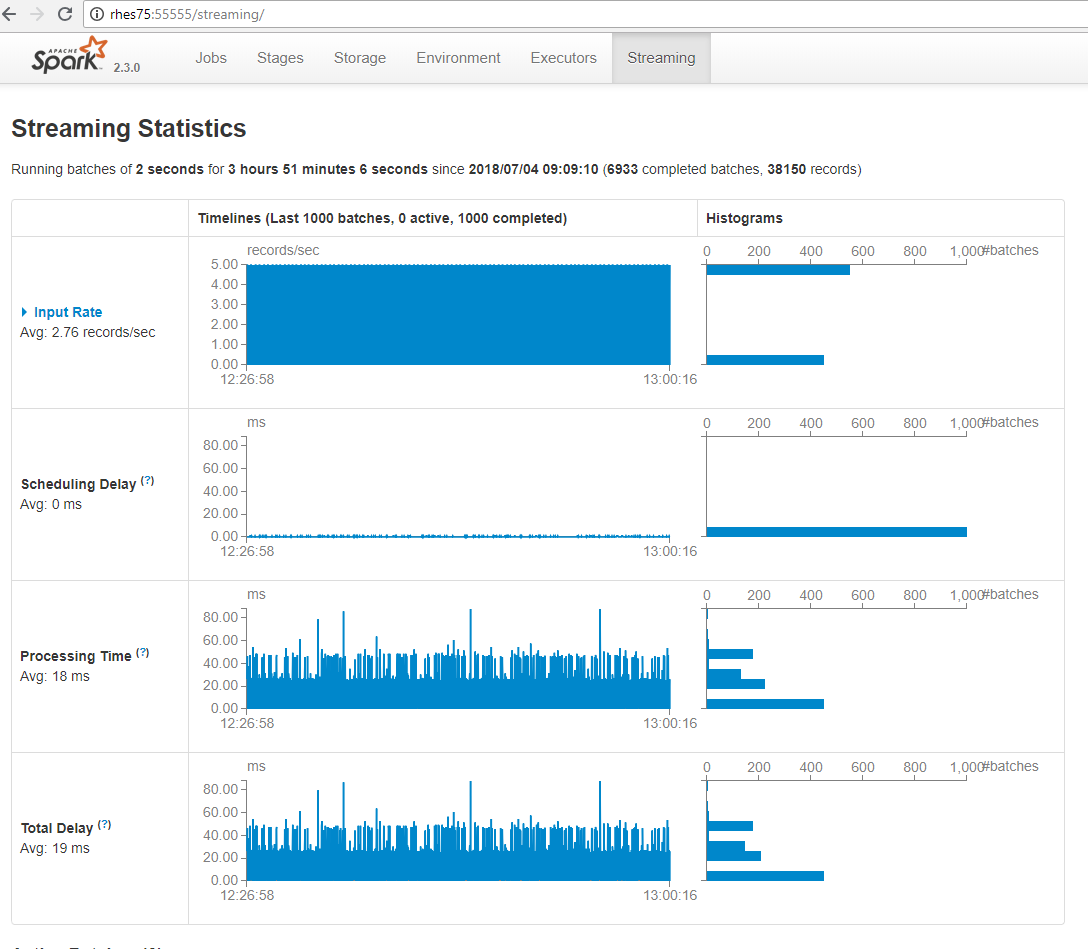Click top bar in Input Rate histogram
Viewport: 1088px width, 949px height.
778,269
